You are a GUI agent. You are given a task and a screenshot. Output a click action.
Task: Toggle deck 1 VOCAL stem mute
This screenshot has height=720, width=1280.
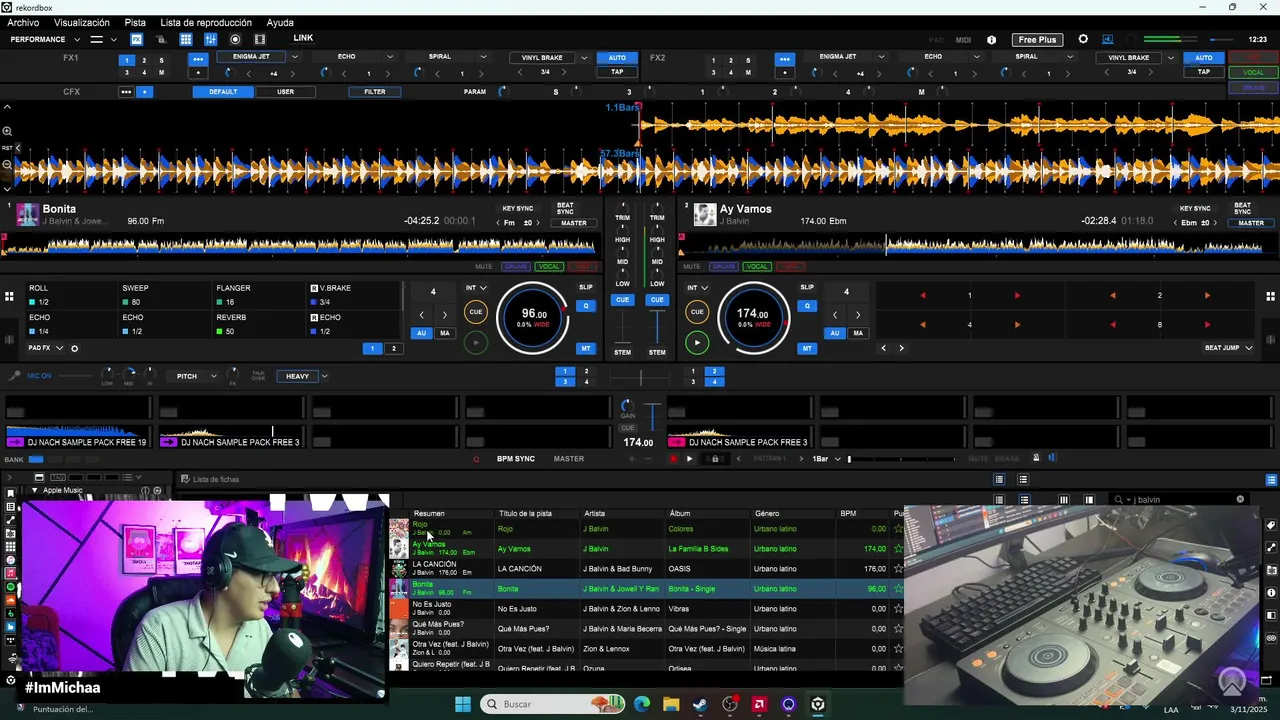549,267
